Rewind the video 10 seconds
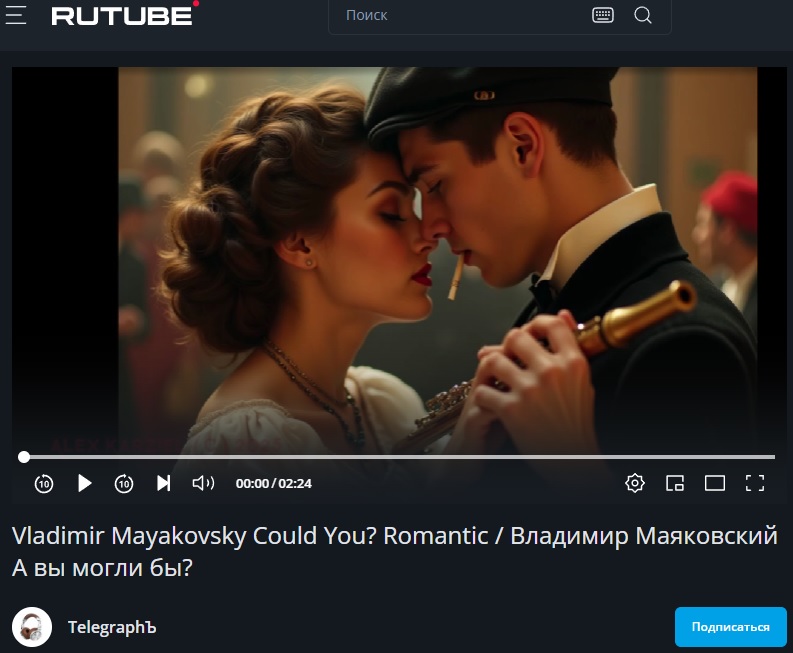Viewport: 793px width, 653px height. (x=44, y=484)
